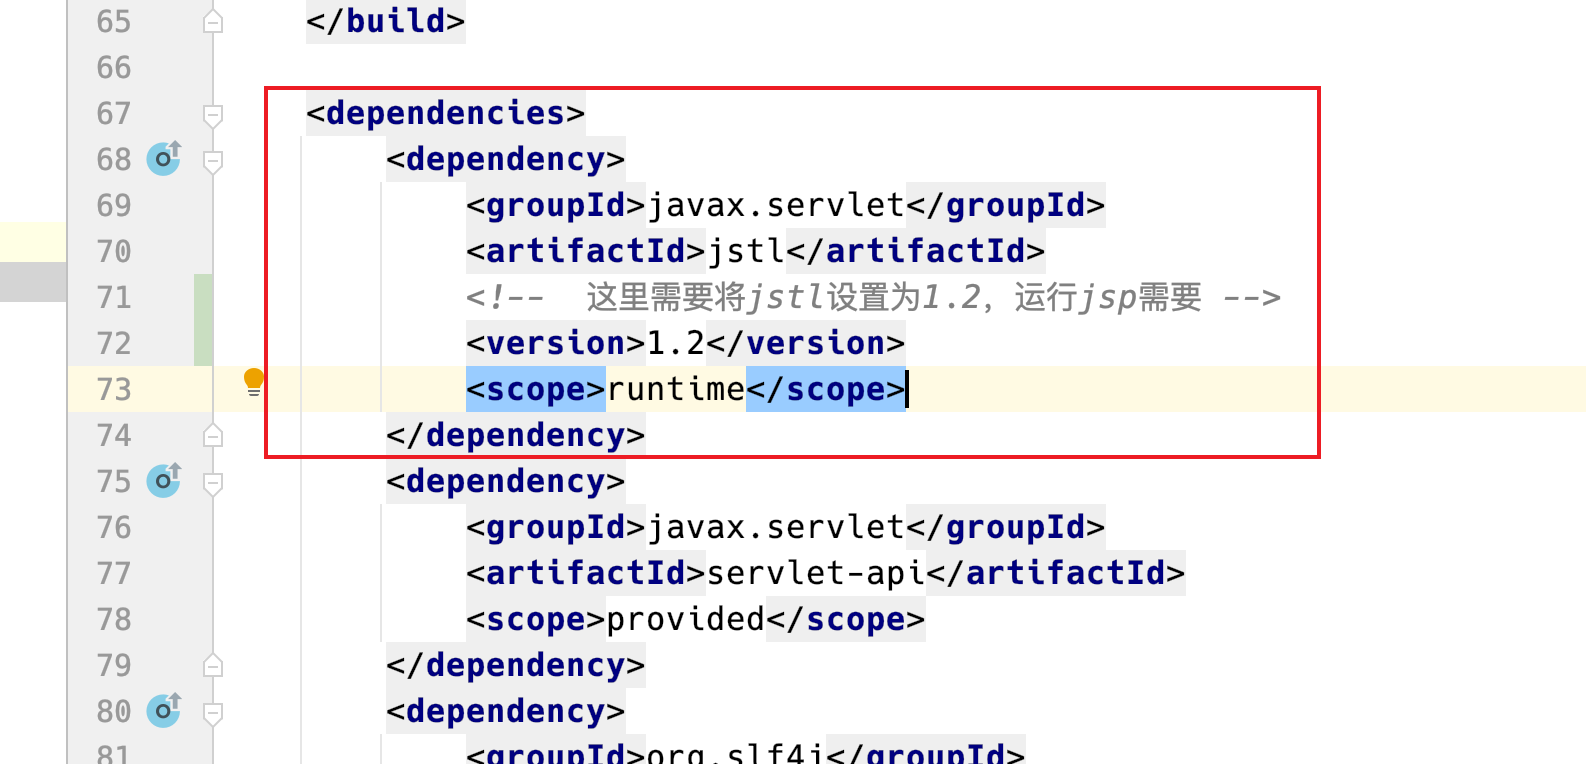This screenshot has width=1586, height=764.
Task: Click the Chinese comment about jstl 1.2
Action: click(x=873, y=297)
